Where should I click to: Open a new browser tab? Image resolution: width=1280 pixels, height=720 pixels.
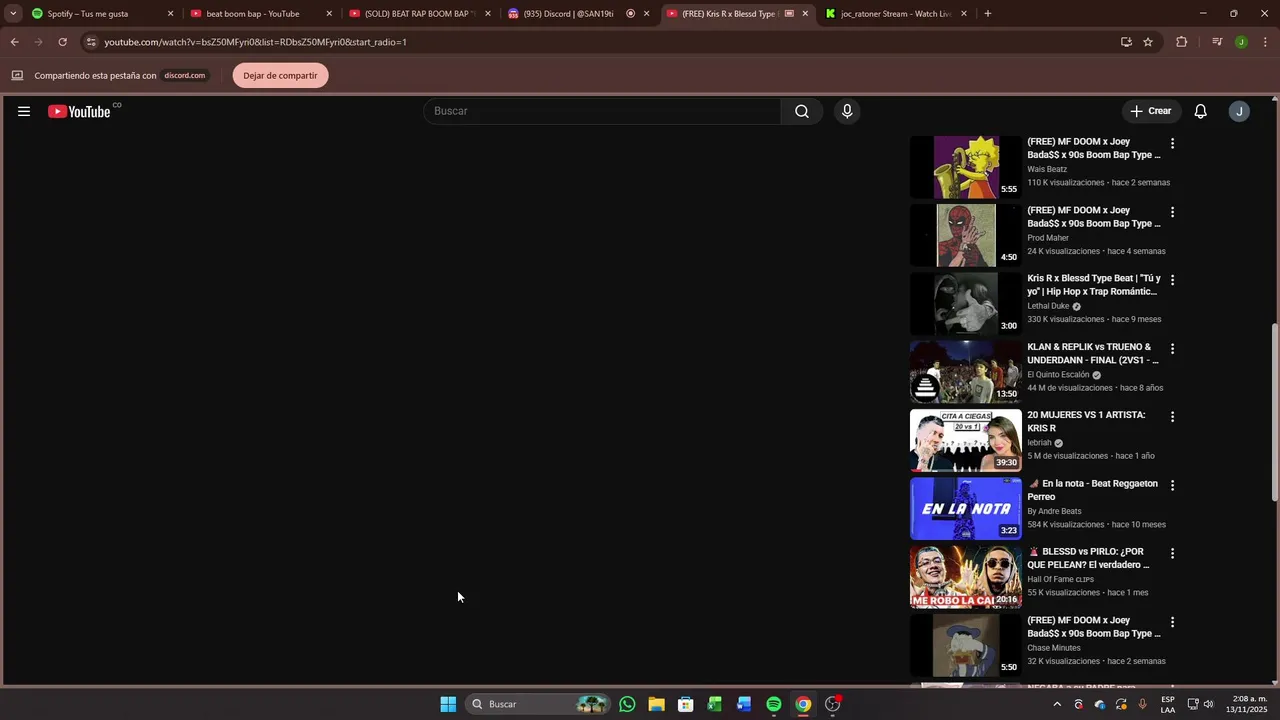point(988,14)
